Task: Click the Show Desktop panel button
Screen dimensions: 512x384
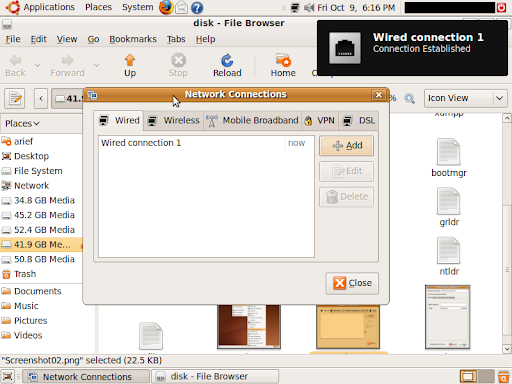Action: (x=8, y=377)
